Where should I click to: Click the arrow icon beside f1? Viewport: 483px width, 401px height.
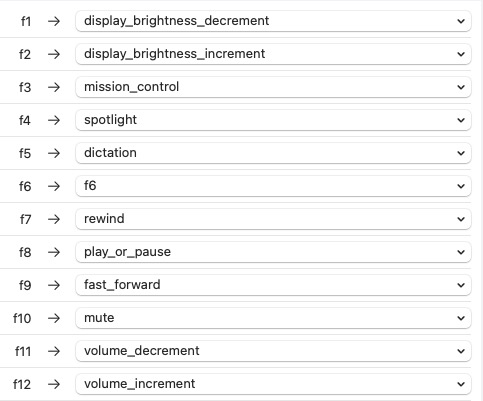pos(54,21)
